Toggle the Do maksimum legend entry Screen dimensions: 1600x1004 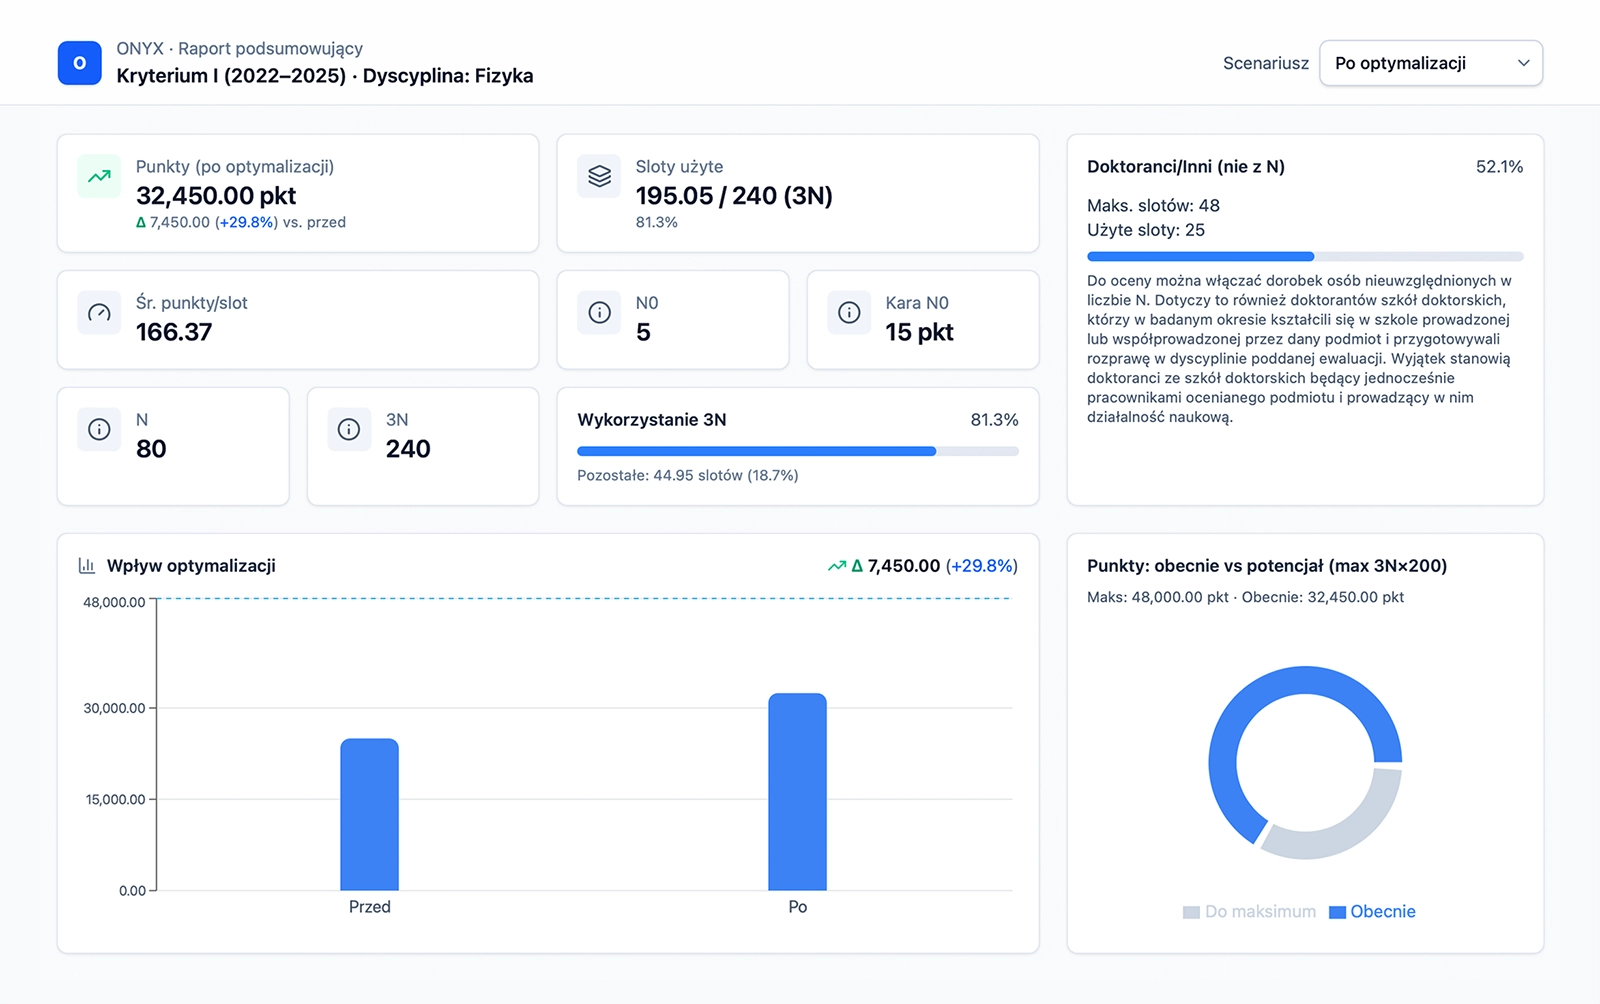coord(1249,912)
